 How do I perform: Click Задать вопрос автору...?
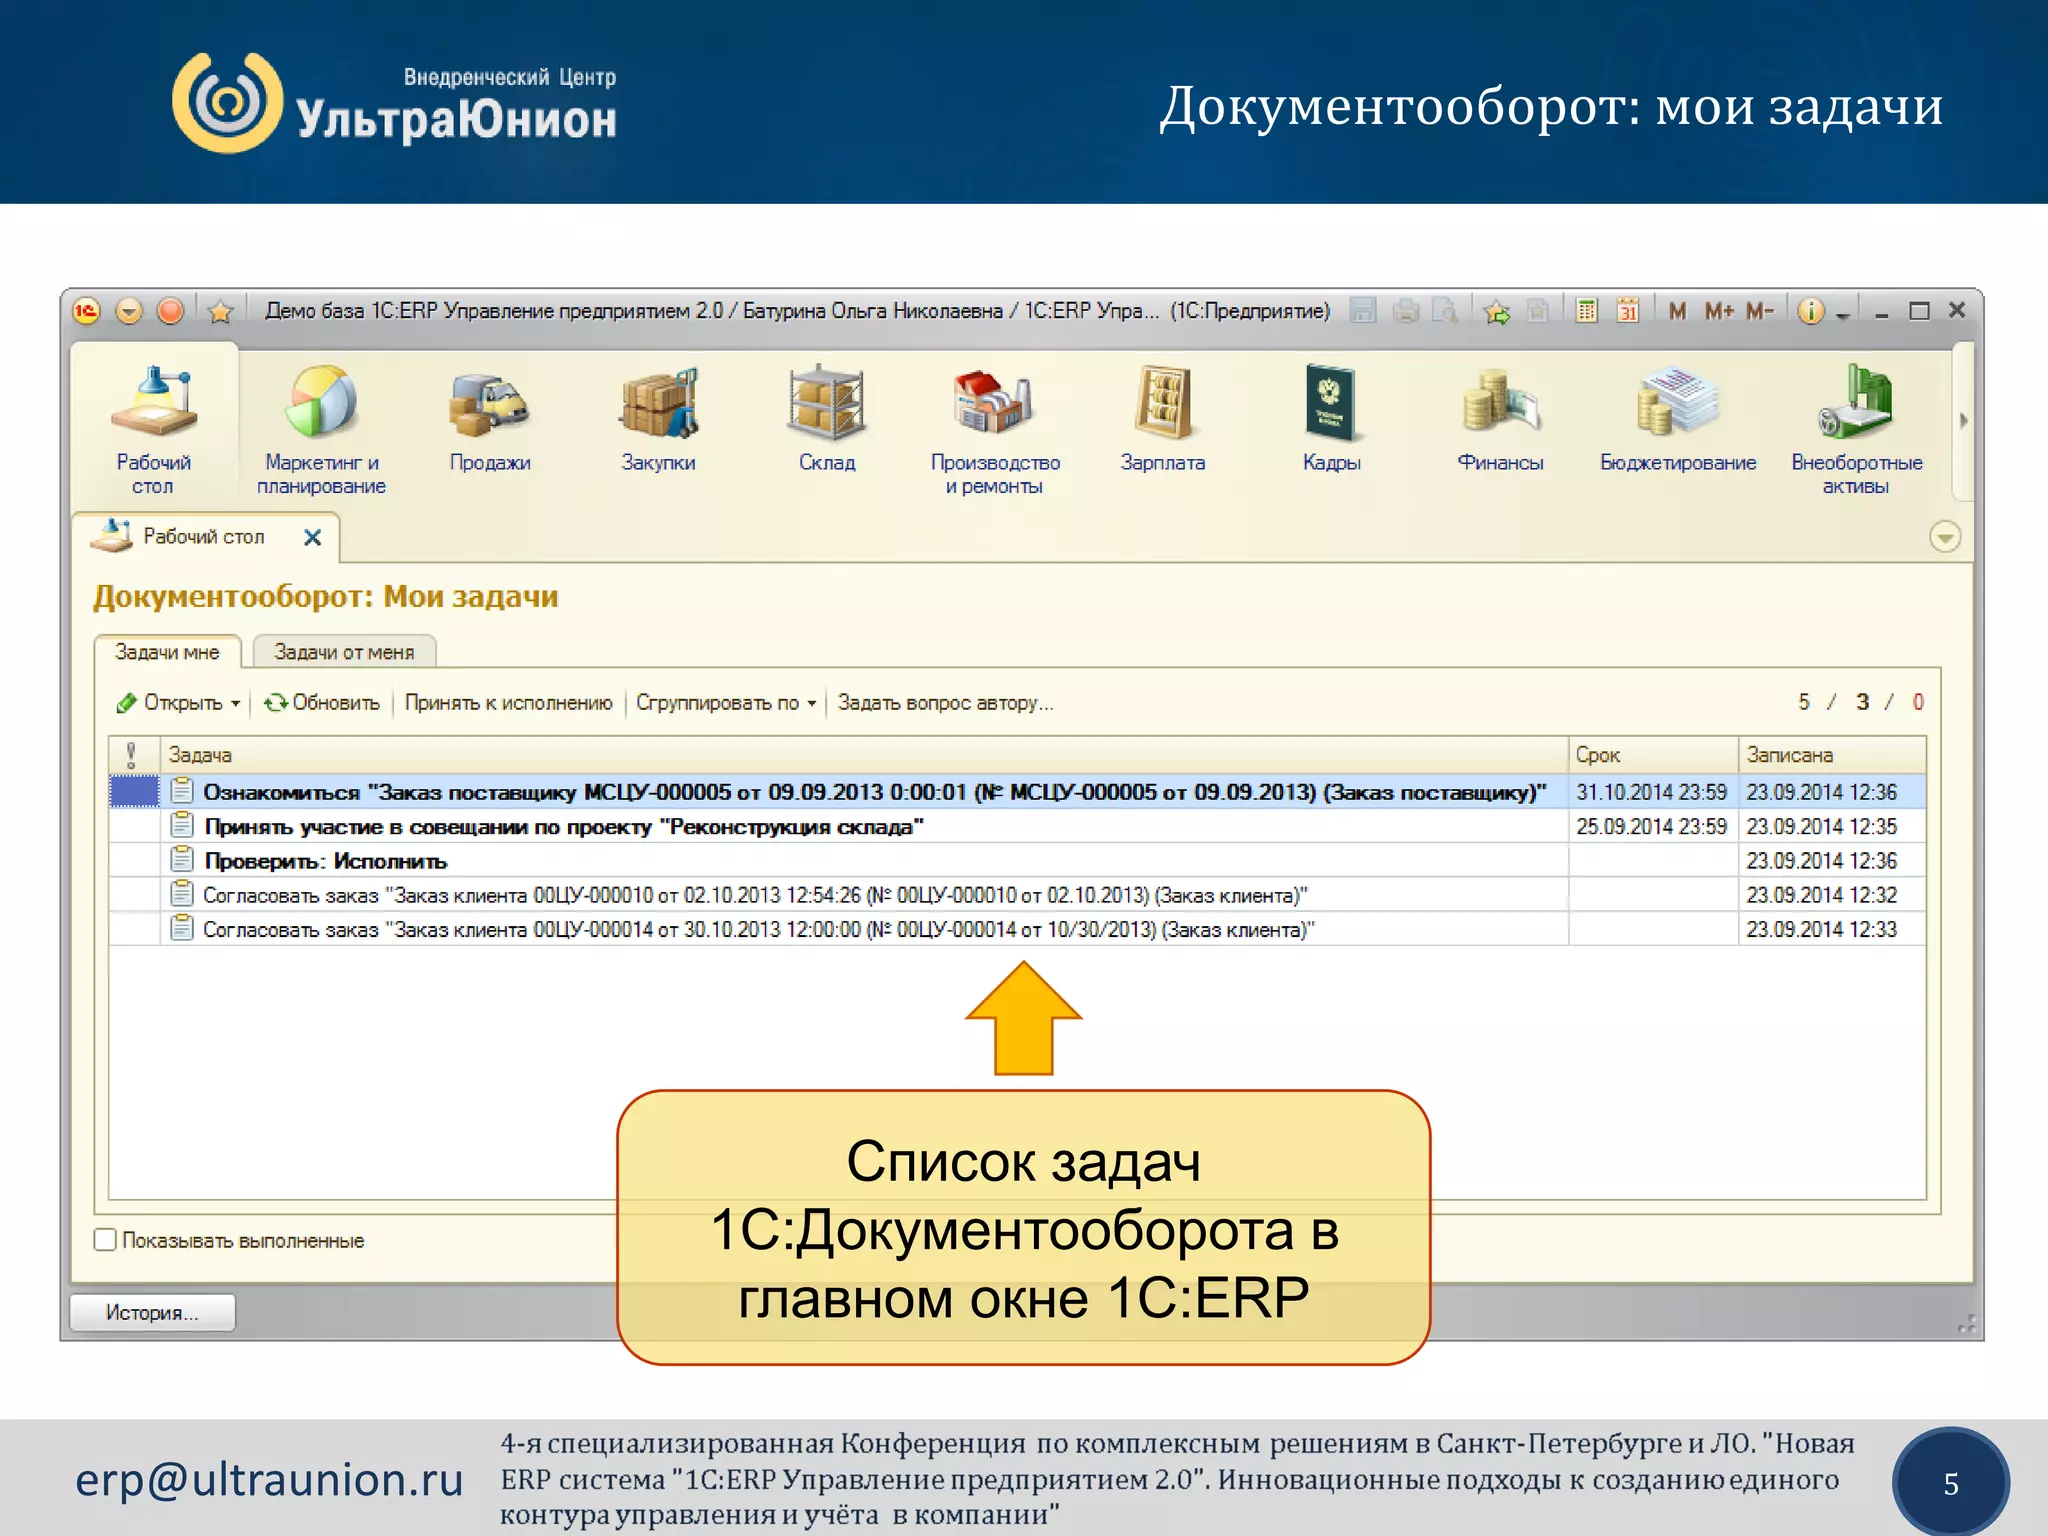[x=945, y=703]
